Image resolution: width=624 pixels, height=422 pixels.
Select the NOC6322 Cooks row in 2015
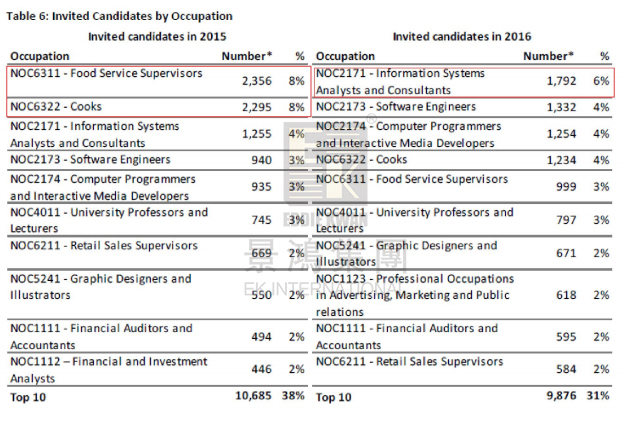(x=158, y=107)
